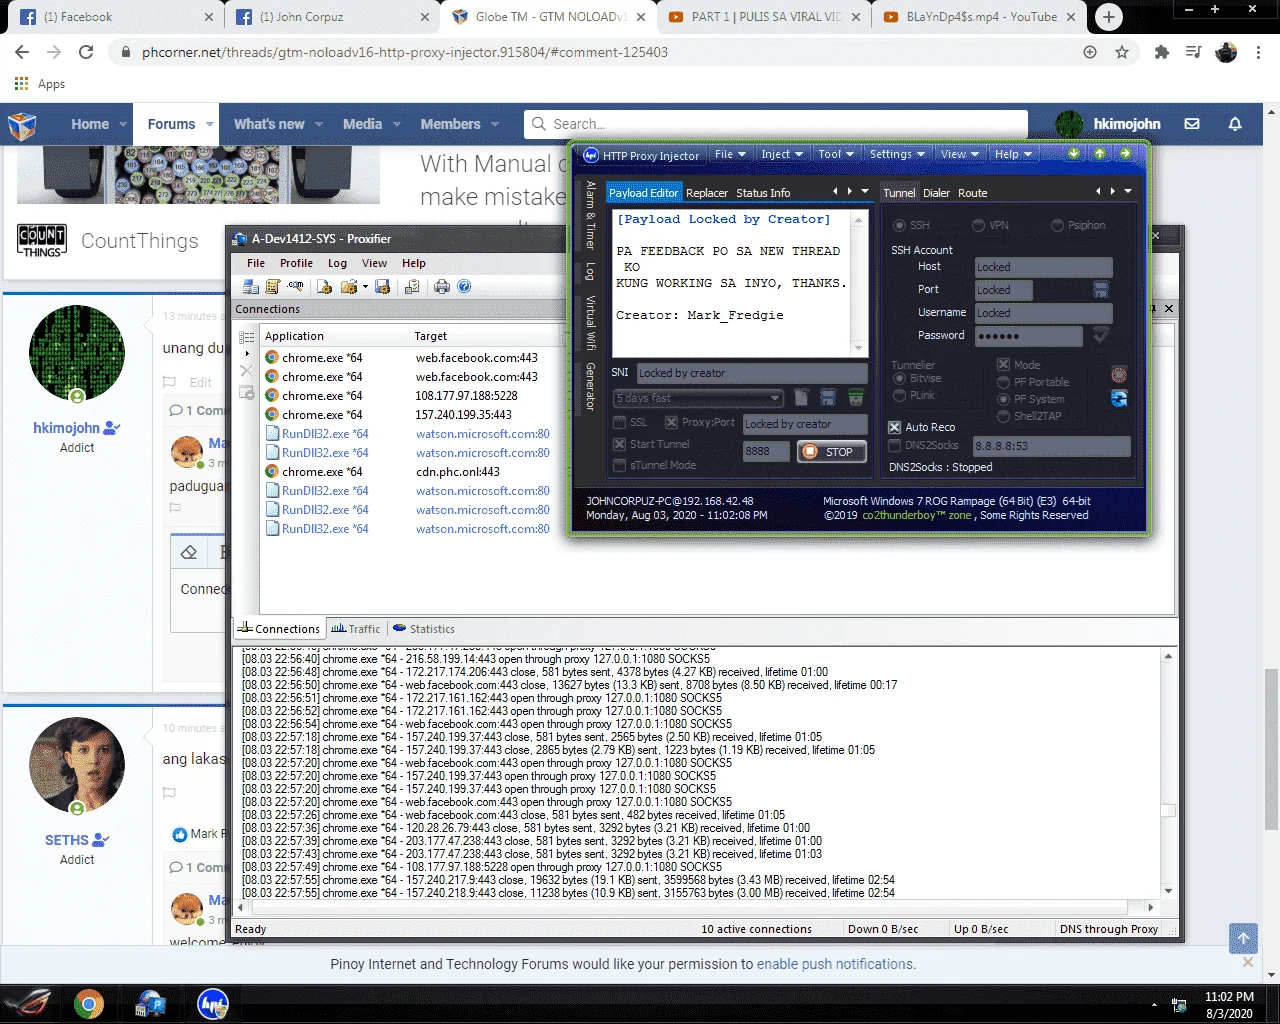Open the View dropdown in HTTP Proxy Injector

(x=960, y=155)
